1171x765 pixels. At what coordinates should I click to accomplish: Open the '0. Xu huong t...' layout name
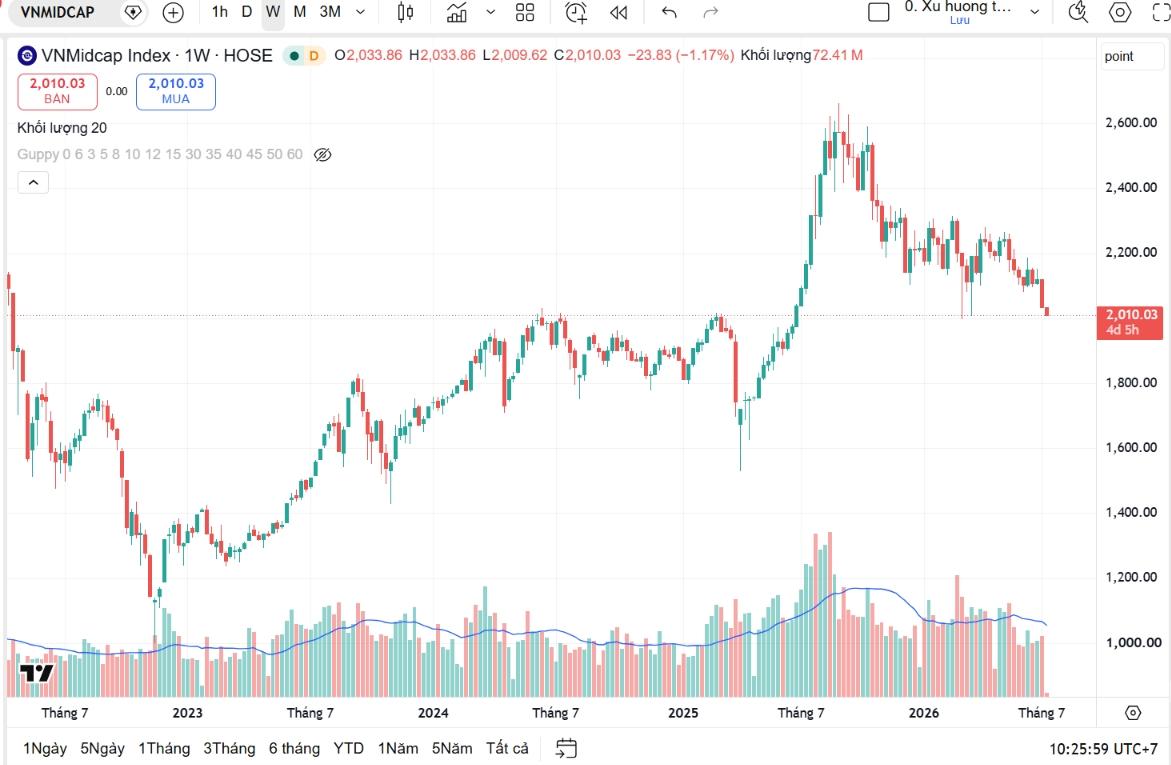(958, 7)
